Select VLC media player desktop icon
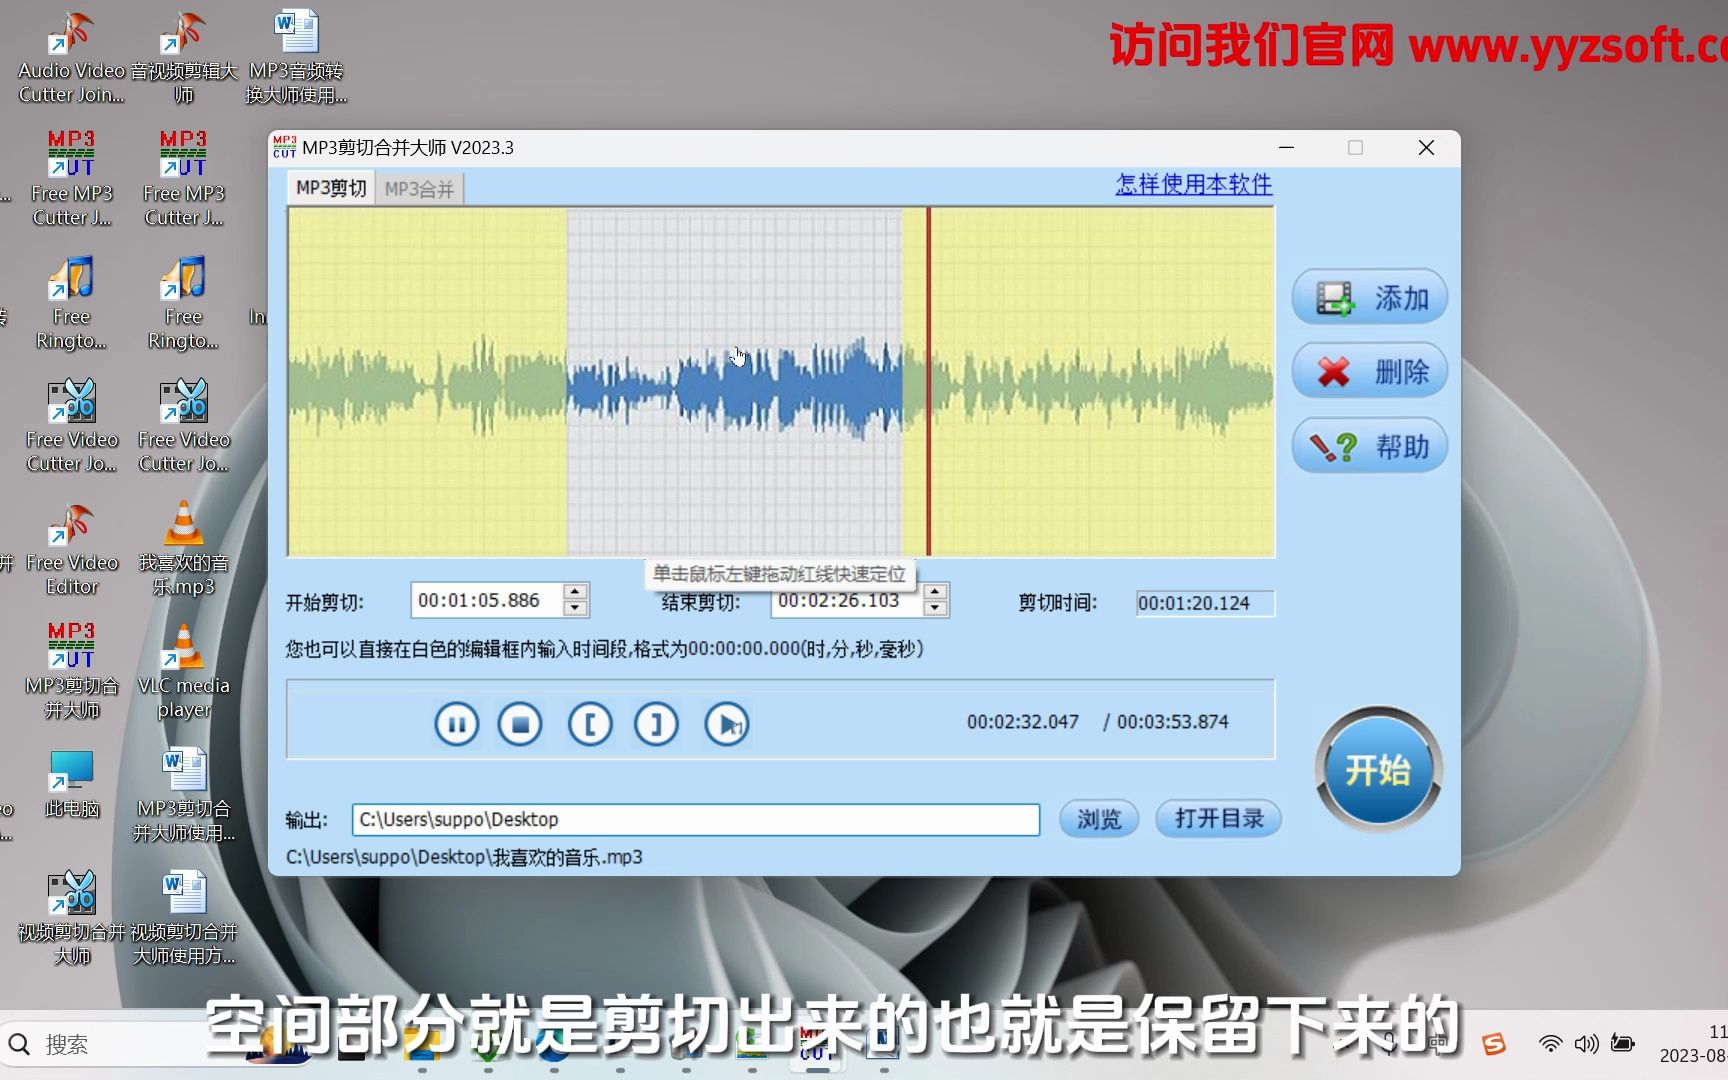This screenshot has height=1080, width=1728. pos(184,672)
